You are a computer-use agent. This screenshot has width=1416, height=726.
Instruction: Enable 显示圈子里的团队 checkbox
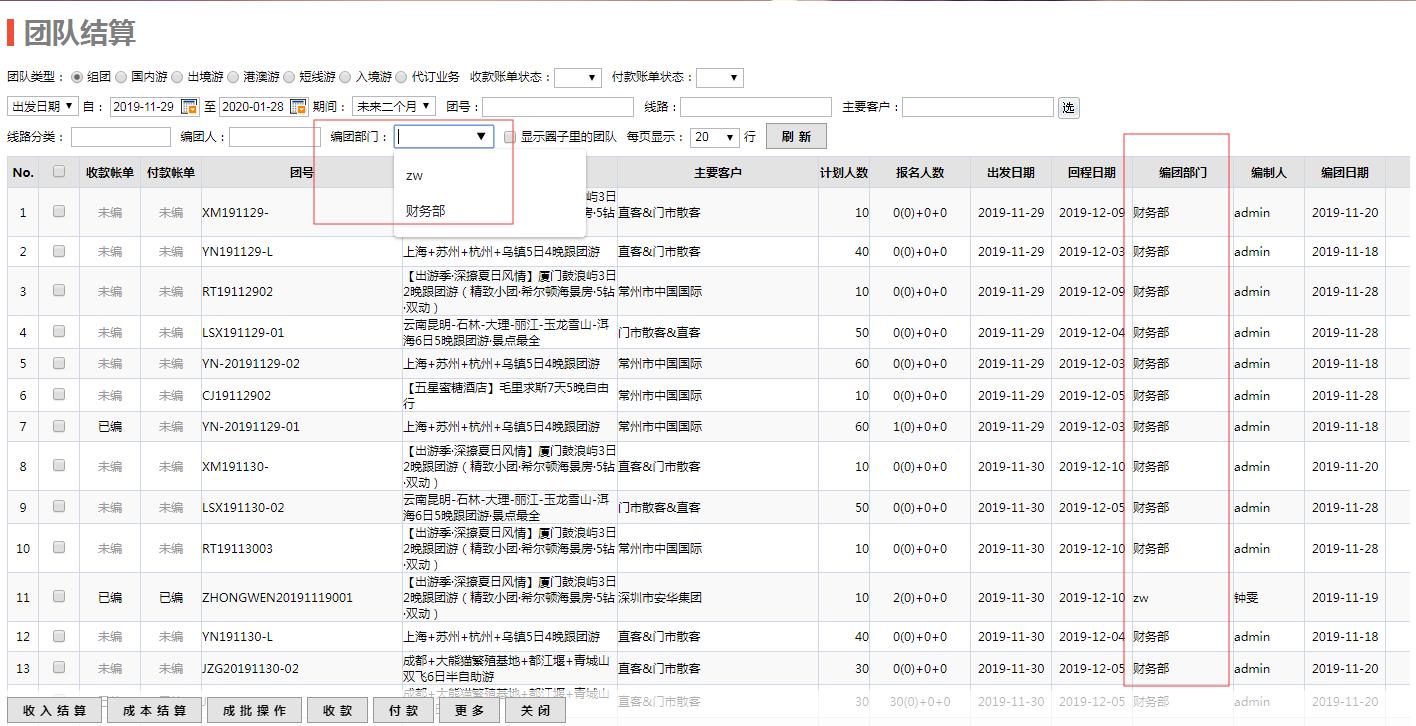pos(510,137)
